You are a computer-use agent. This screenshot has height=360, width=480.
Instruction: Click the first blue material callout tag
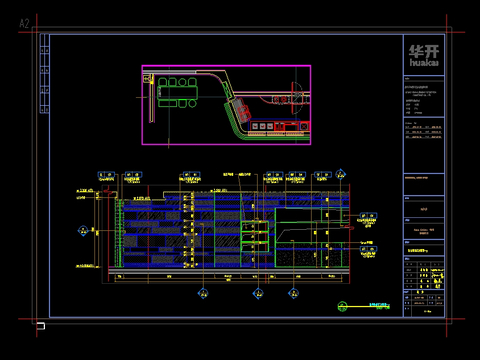(x=106, y=175)
